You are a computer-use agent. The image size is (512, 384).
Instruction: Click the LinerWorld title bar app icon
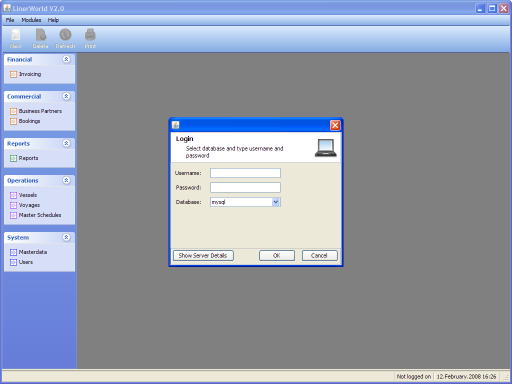(x=7, y=8)
